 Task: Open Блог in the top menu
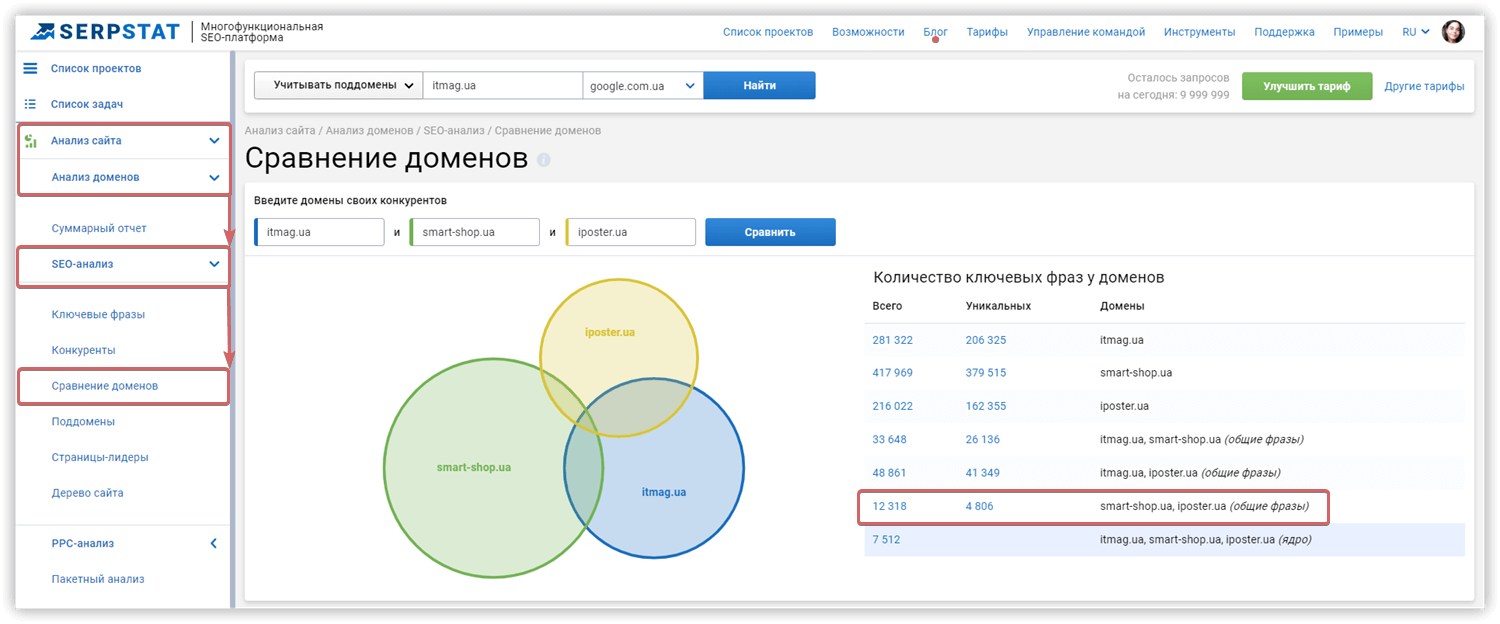click(x=935, y=32)
